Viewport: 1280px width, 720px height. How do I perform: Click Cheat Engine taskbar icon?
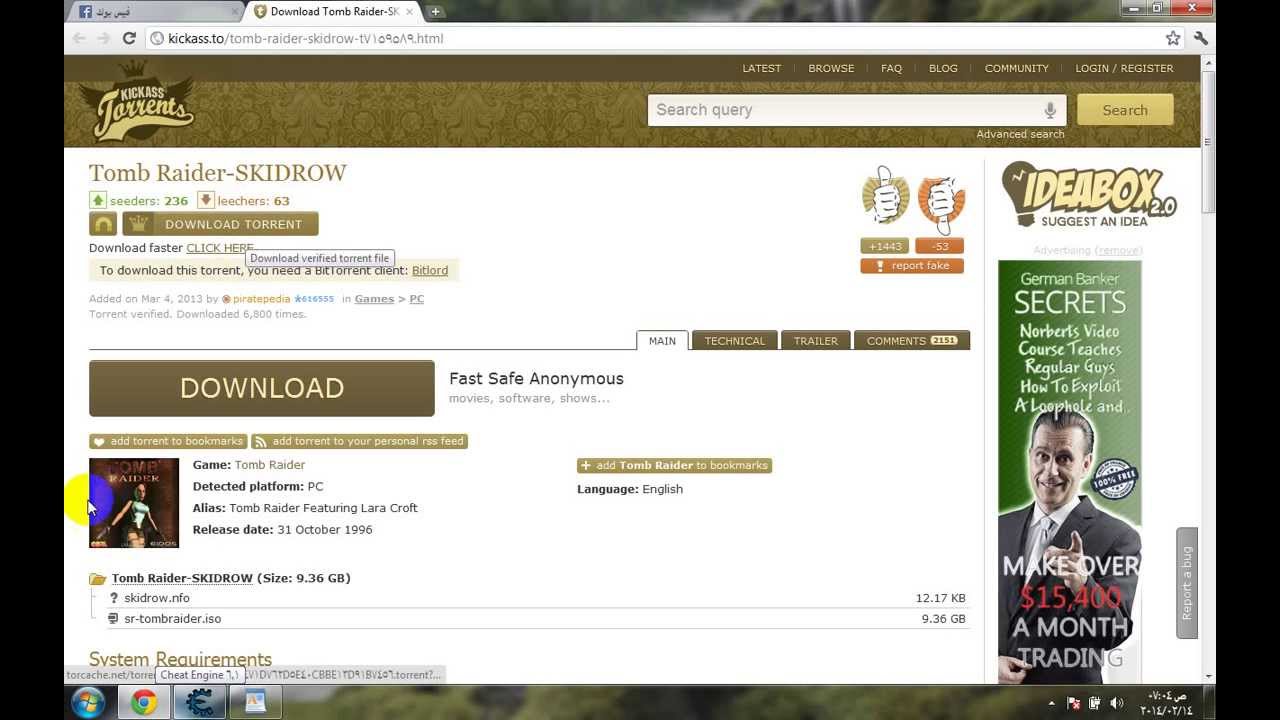[x=199, y=702]
